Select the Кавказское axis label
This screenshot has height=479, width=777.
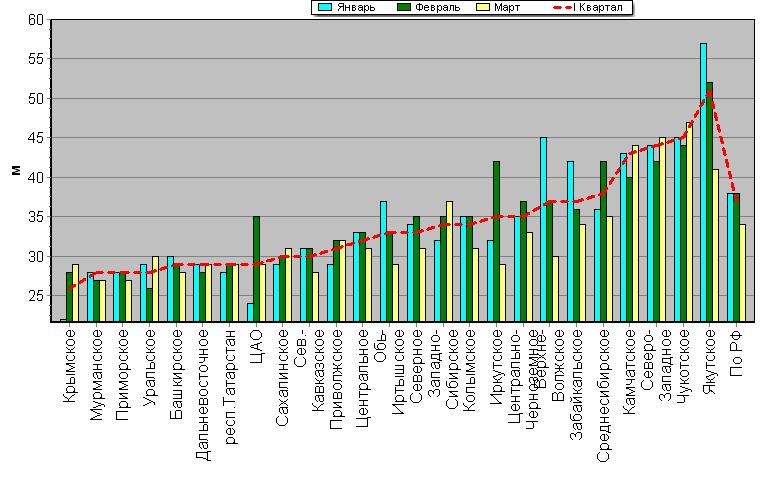tap(318, 371)
